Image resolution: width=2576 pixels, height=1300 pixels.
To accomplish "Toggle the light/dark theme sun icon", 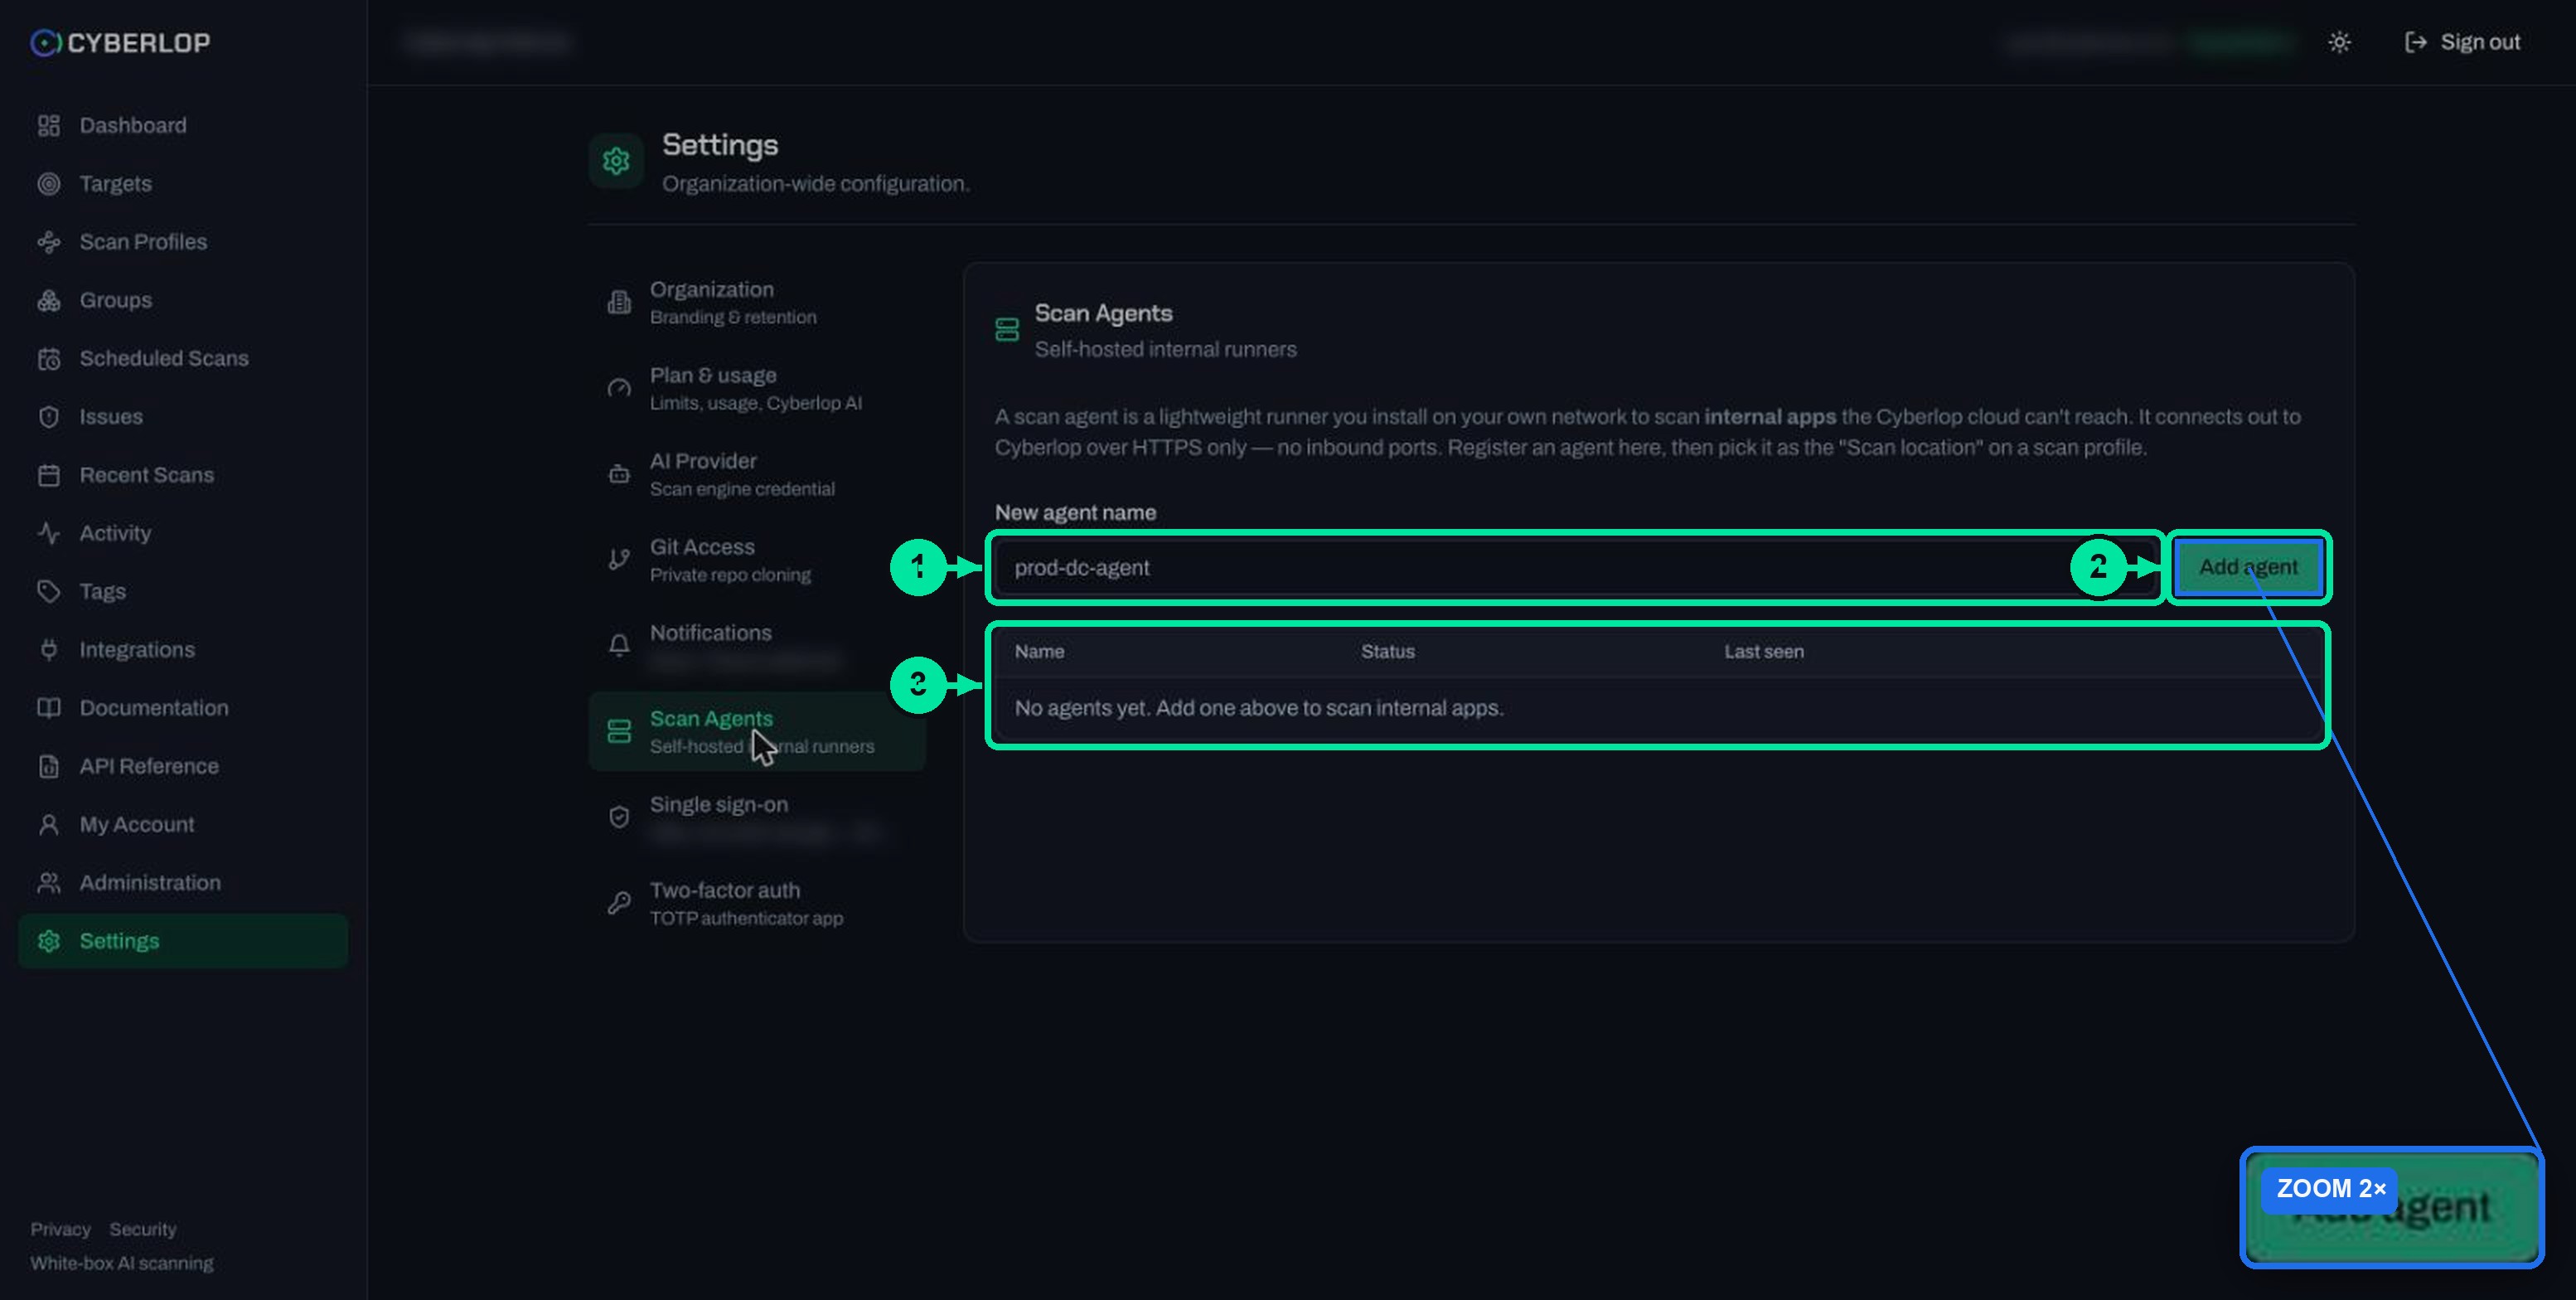I will [x=2338, y=42].
